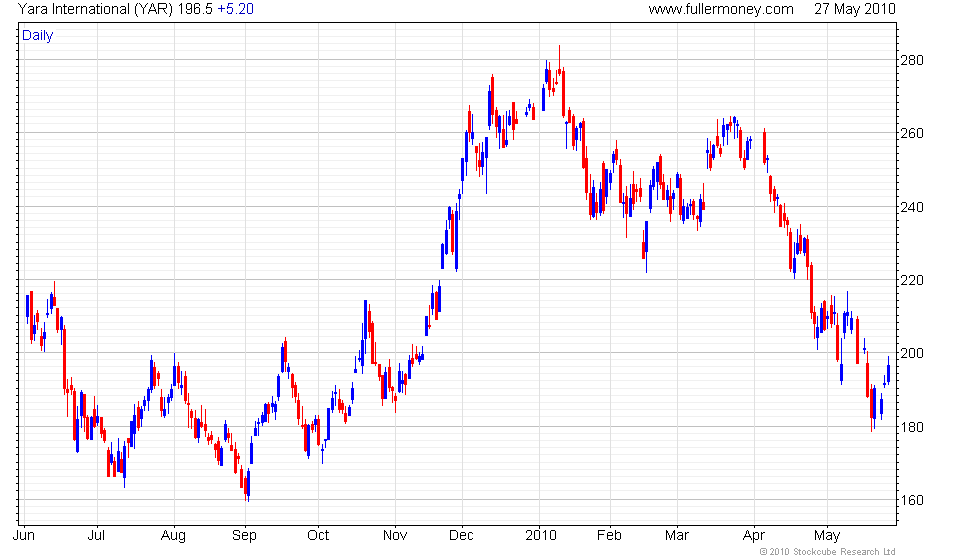The image size is (980, 560).
Task: Click the 260 price axis label
Action: 911,134
